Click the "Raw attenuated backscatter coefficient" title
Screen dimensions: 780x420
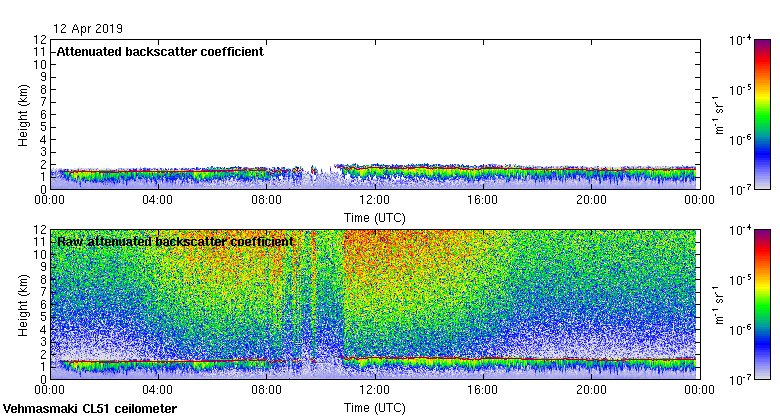point(175,242)
